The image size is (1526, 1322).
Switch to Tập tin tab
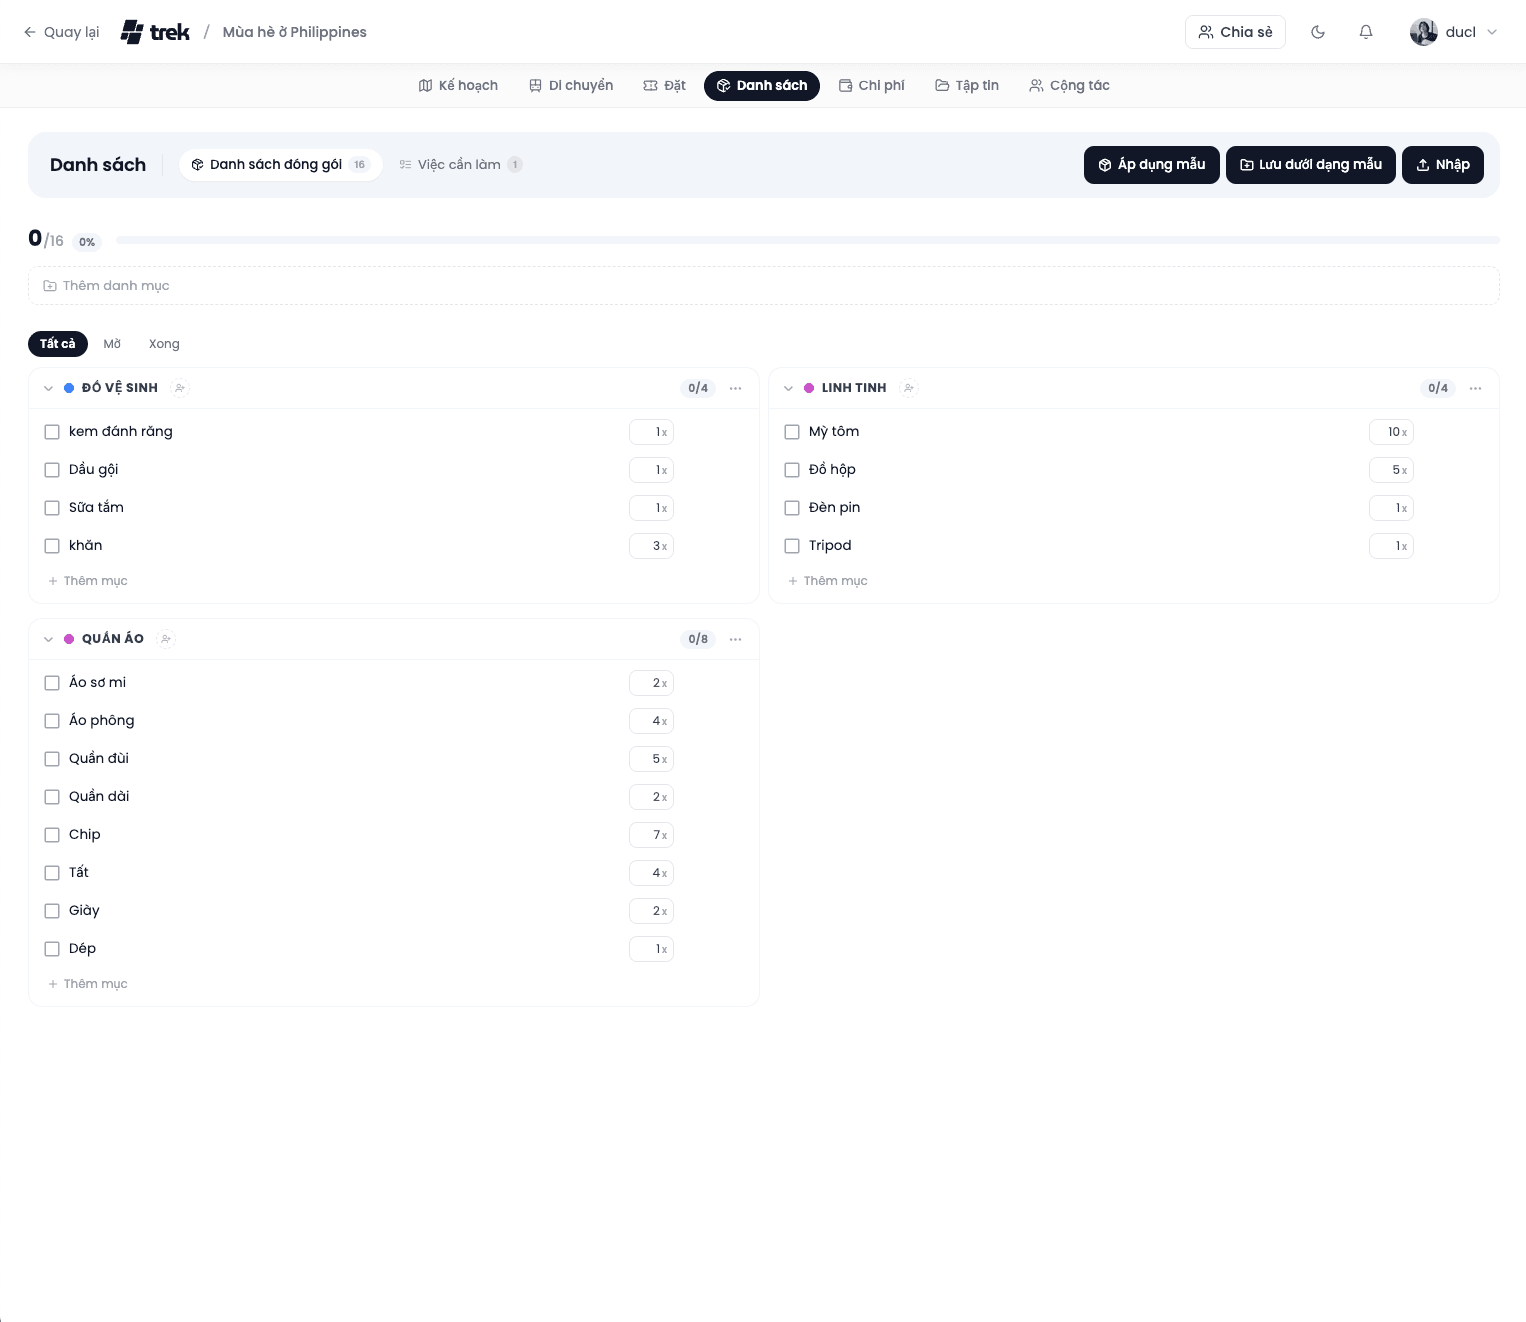click(967, 86)
